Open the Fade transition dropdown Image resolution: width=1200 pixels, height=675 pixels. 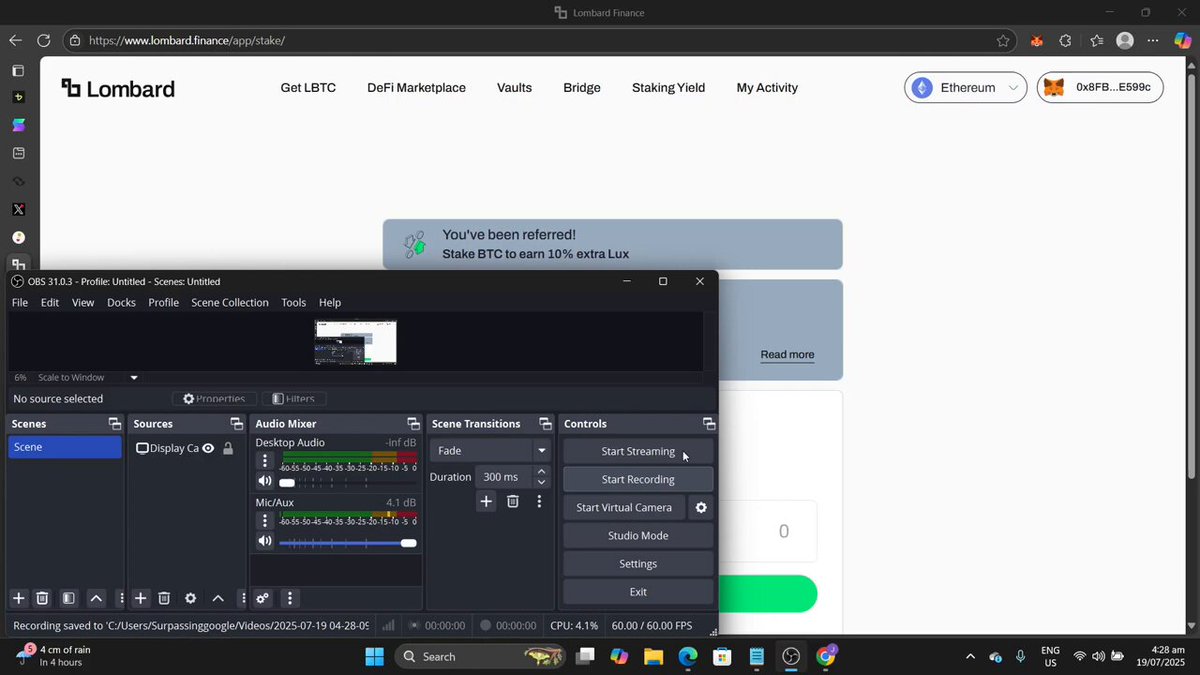491,451
